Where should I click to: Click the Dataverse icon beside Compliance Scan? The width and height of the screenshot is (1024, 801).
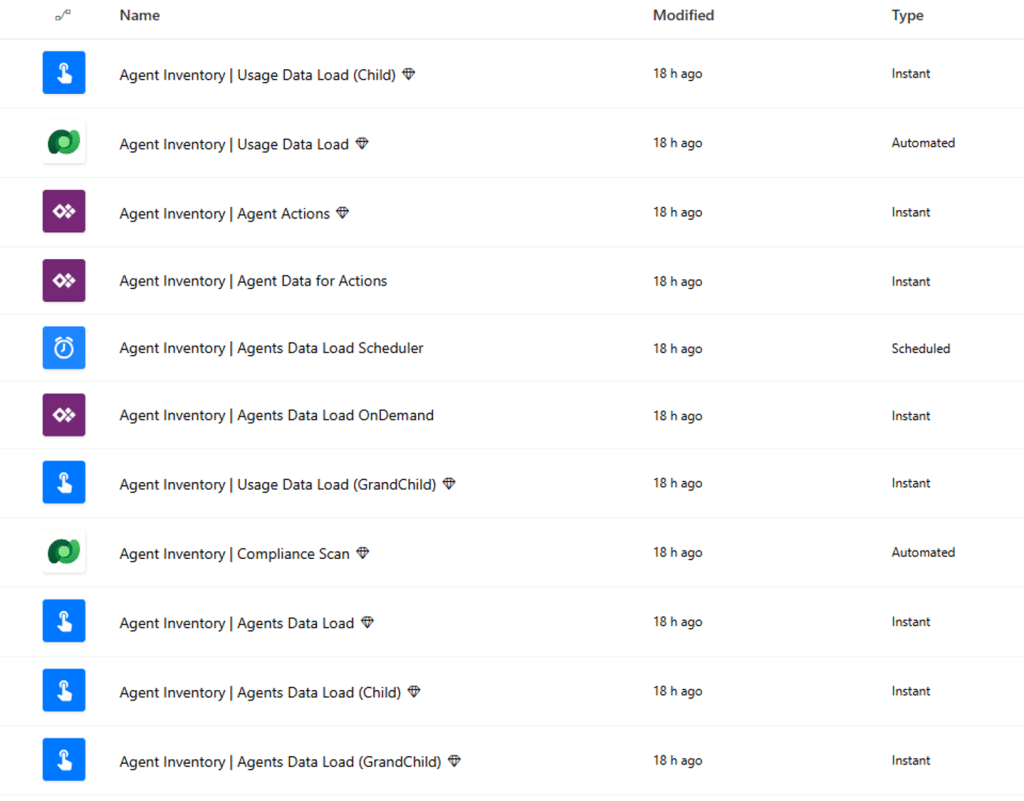64,552
